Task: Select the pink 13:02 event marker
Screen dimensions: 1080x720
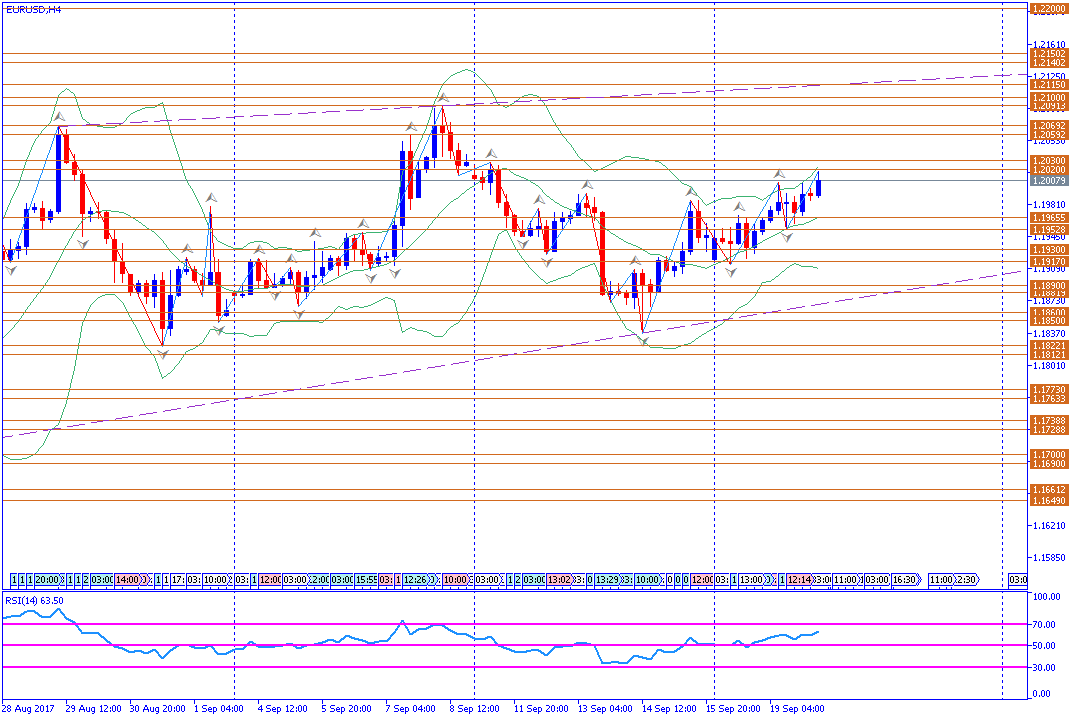Action: (558, 579)
